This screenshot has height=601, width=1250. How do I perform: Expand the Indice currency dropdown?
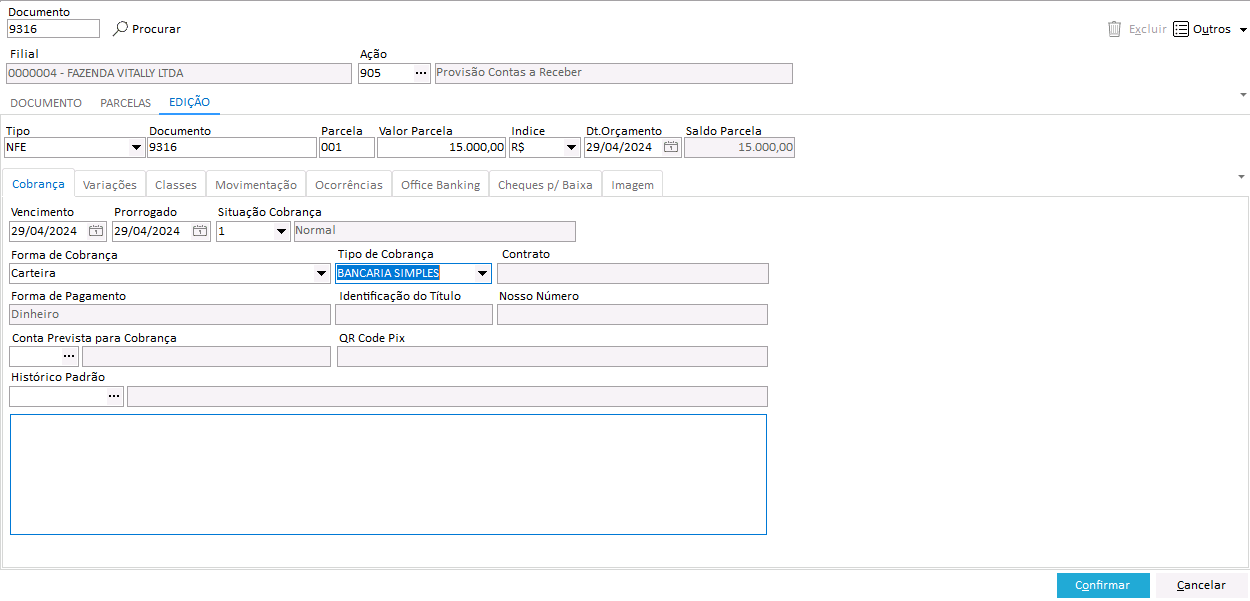click(x=571, y=148)
